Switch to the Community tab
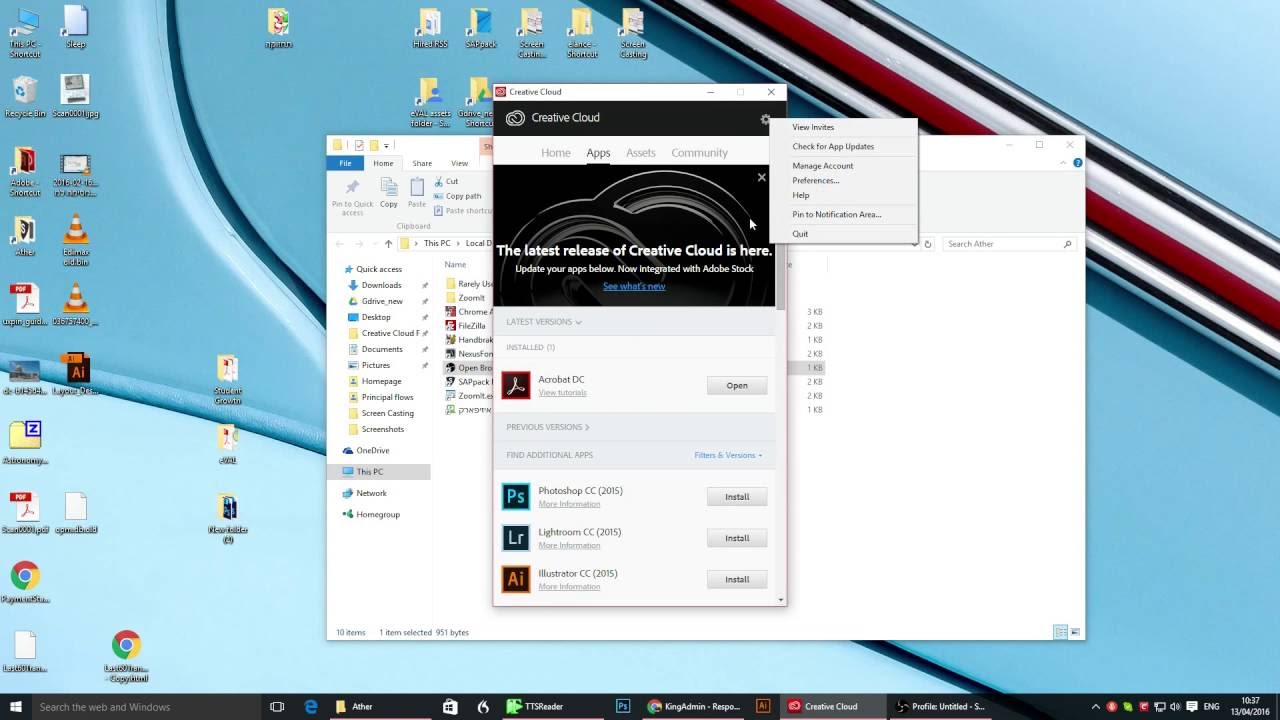Image resolution: width=1280 pixels, height=720 pixels. click(699, 153)
